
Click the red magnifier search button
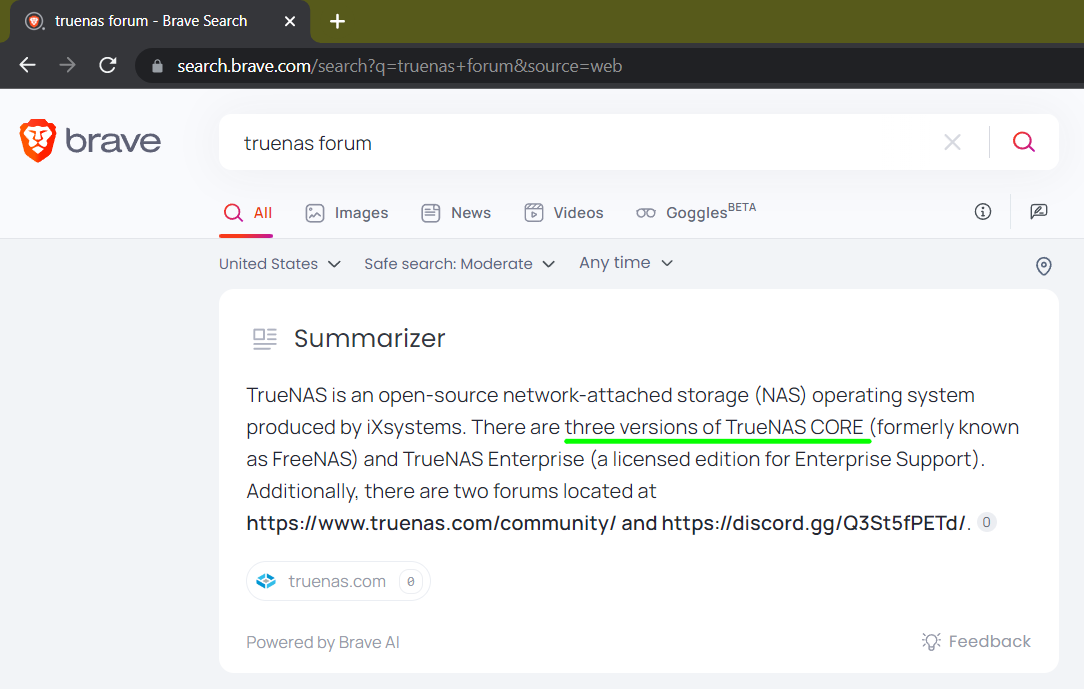(1024, 142)
